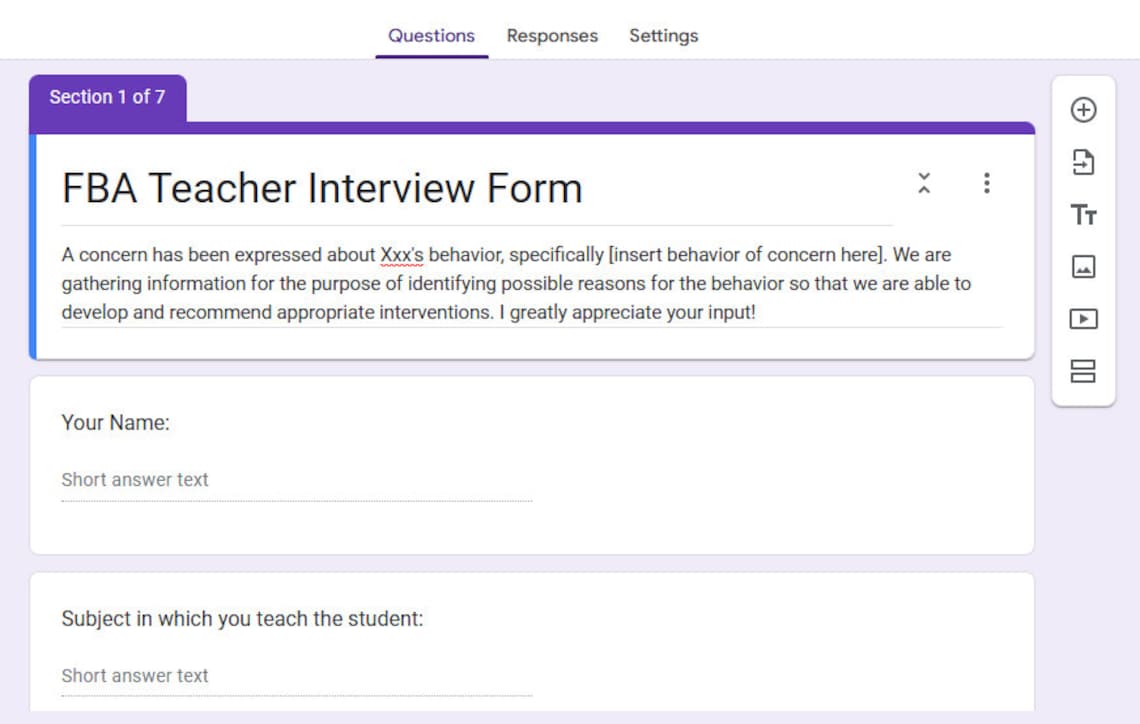
Task: Click Short answer text under Your Name
Action: coord(135,480)
